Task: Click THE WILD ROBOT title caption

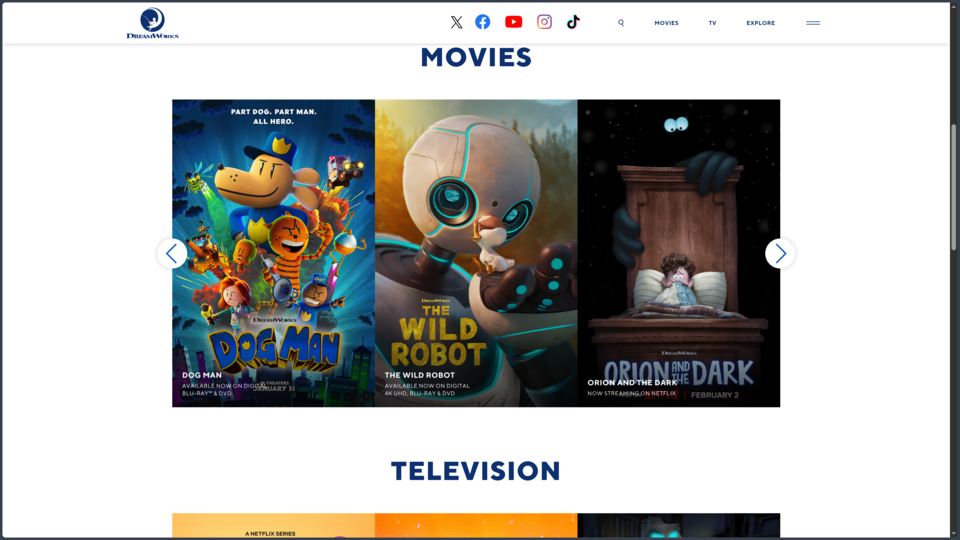Action: (x=419, y=375)
